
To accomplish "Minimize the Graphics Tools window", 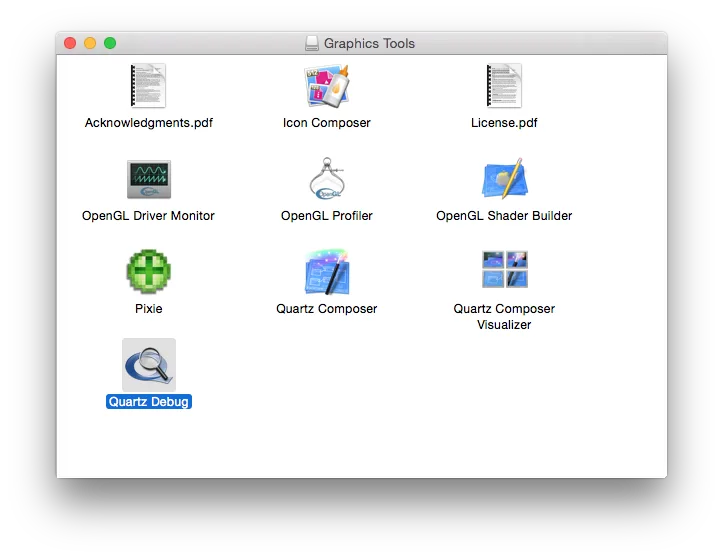I will coord(90,43).
